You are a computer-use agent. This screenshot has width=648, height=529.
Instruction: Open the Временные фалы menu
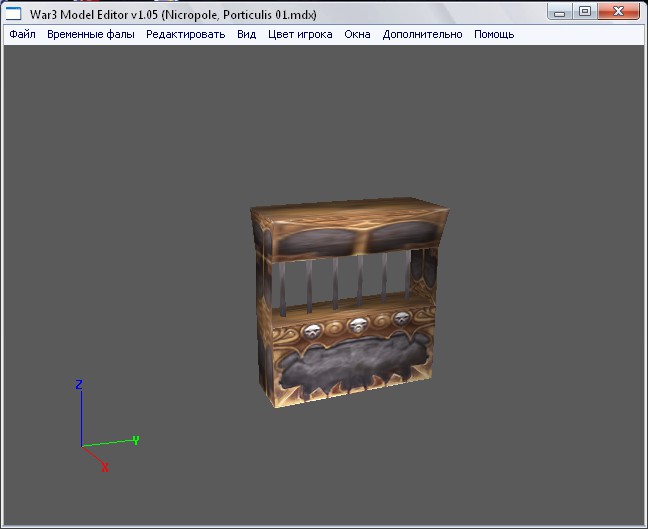click(90, 34)
